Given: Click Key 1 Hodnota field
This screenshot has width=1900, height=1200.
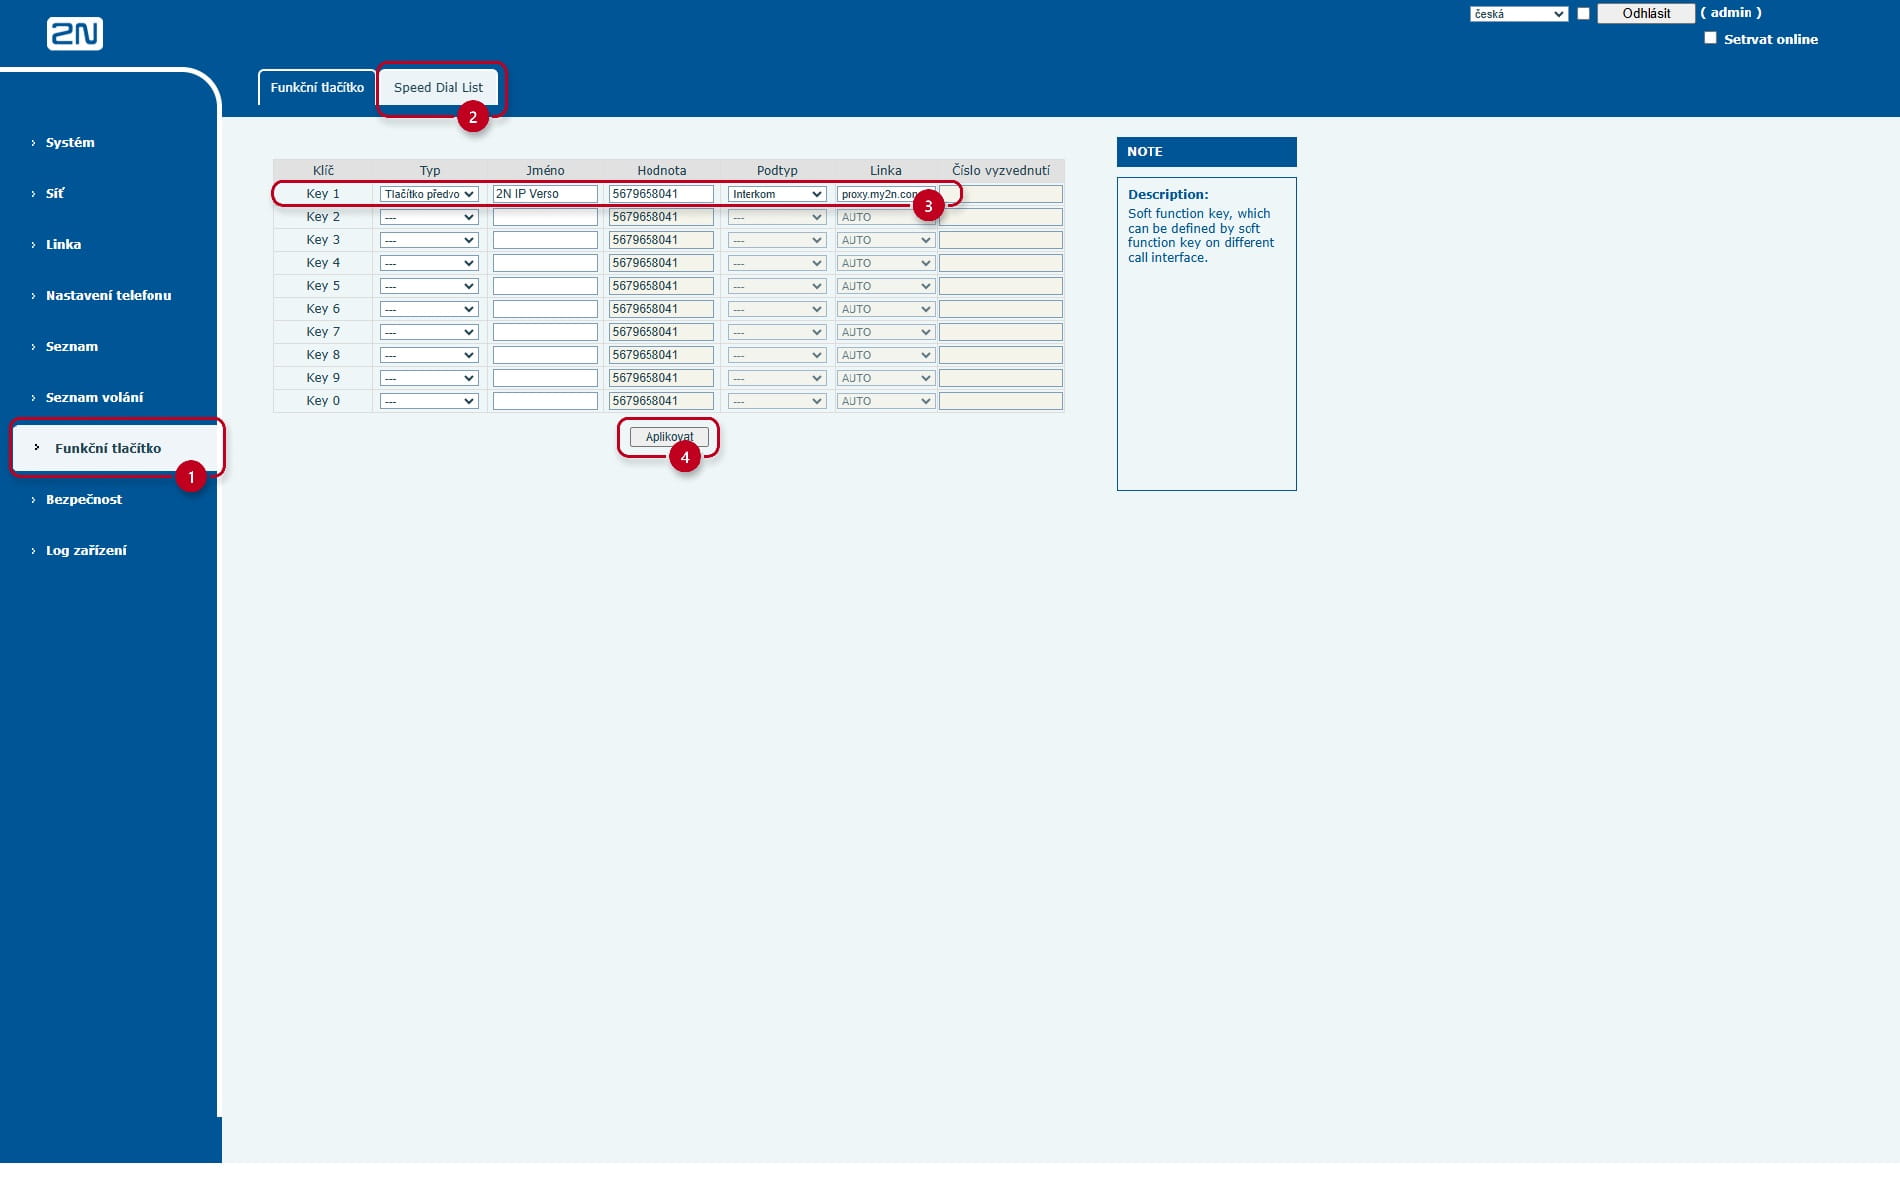Looking at the screenshot, I should point(661,194).
